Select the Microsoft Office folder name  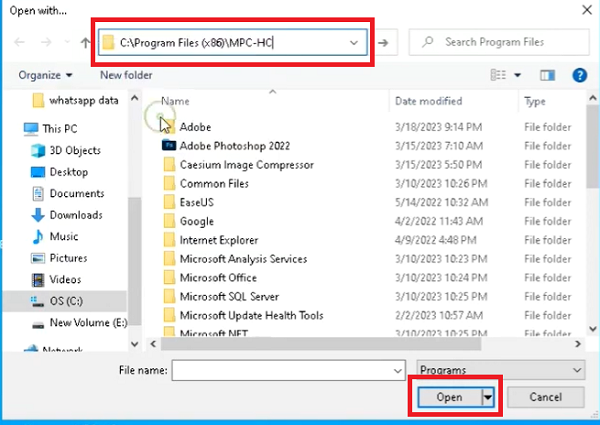(x=218, y=278)
